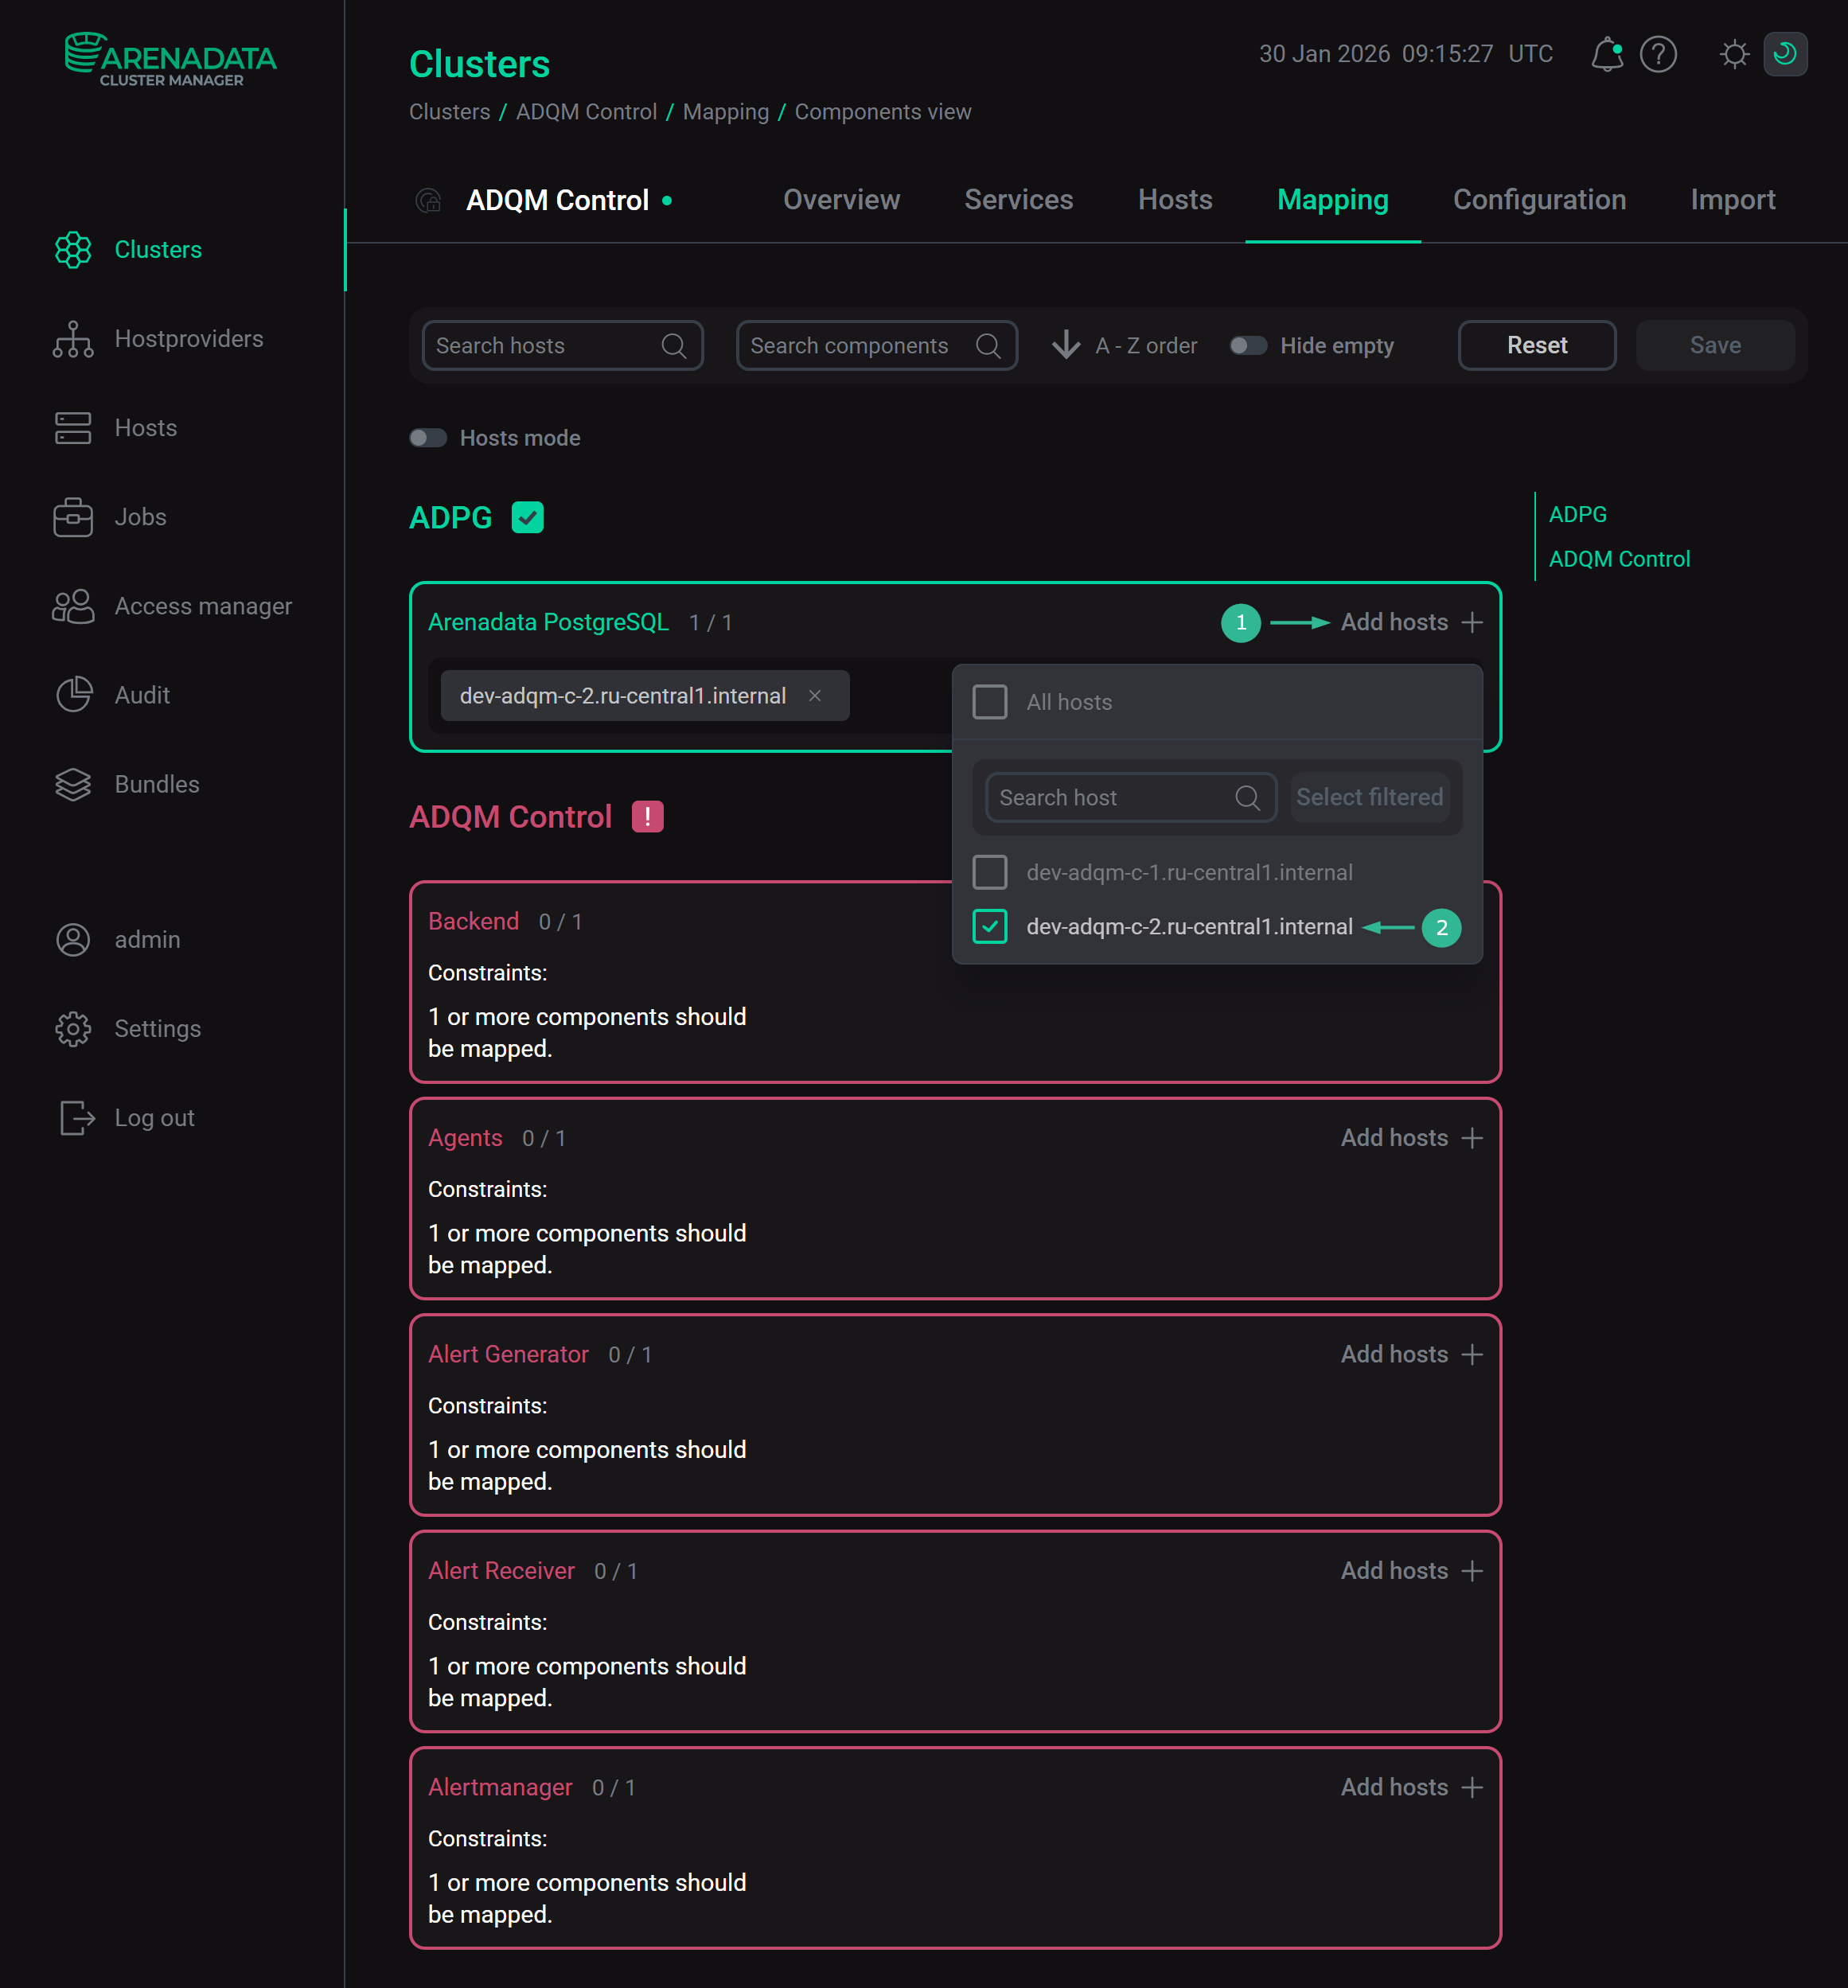Select the Hostproviders sidebar icon
Viewport: 1848px width, 1988px height.
(73, 339)
